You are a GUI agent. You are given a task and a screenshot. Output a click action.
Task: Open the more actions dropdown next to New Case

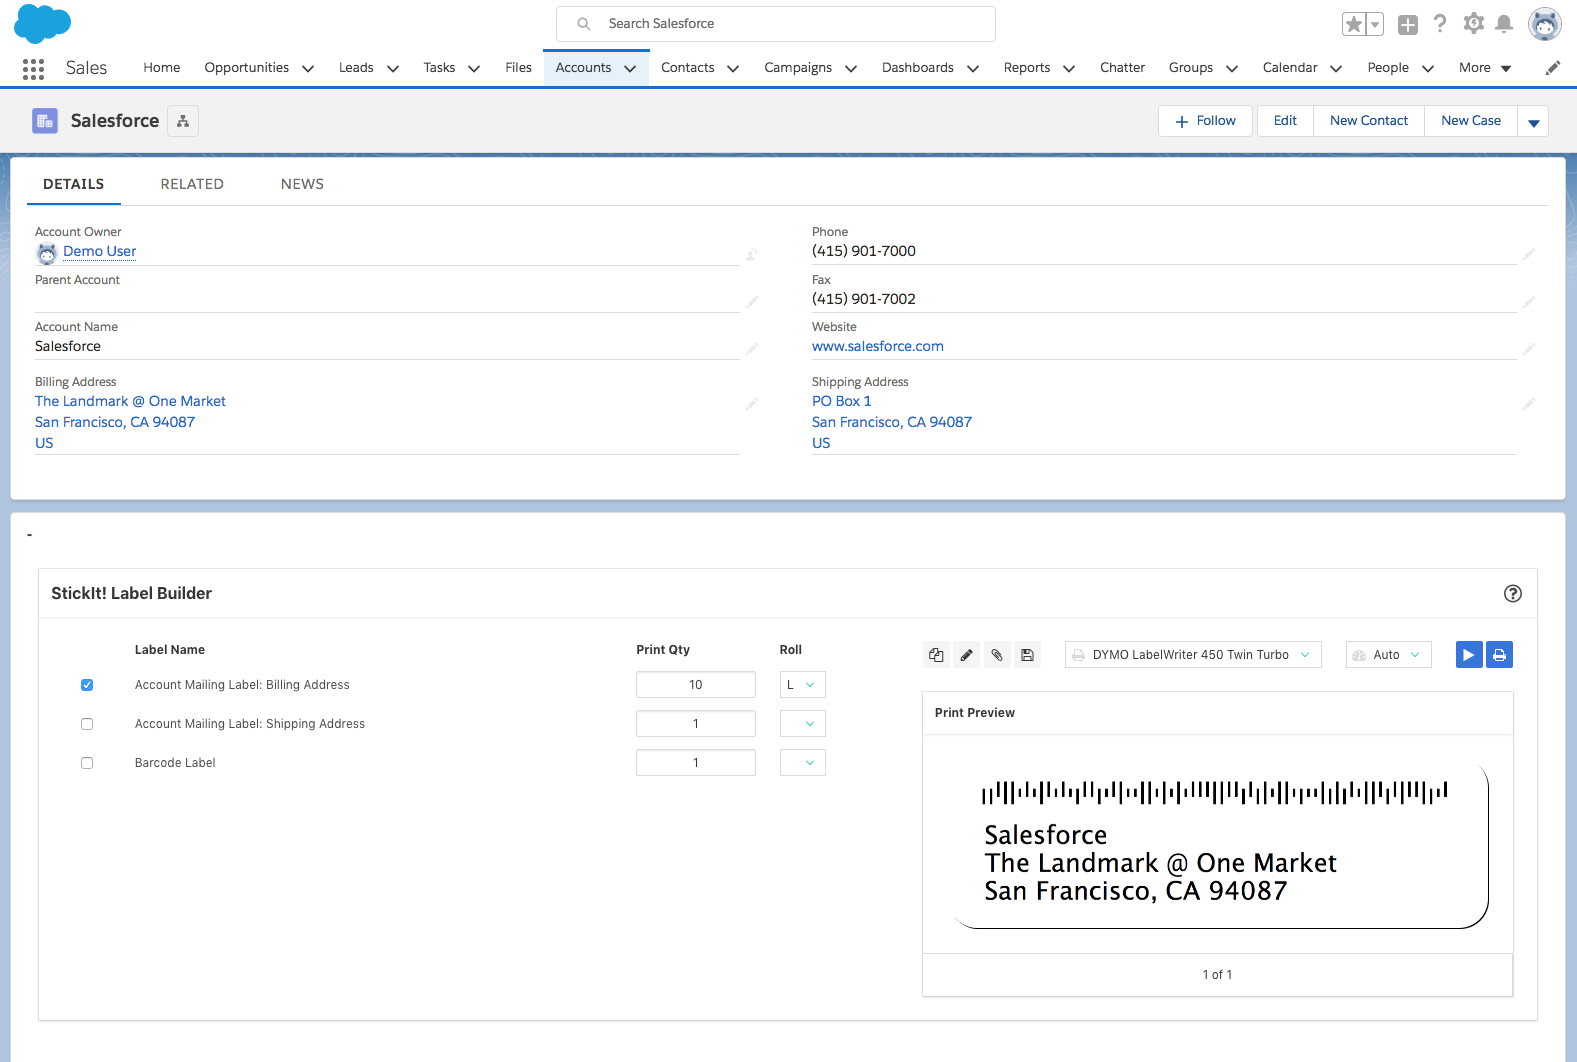pos(1533,121)
